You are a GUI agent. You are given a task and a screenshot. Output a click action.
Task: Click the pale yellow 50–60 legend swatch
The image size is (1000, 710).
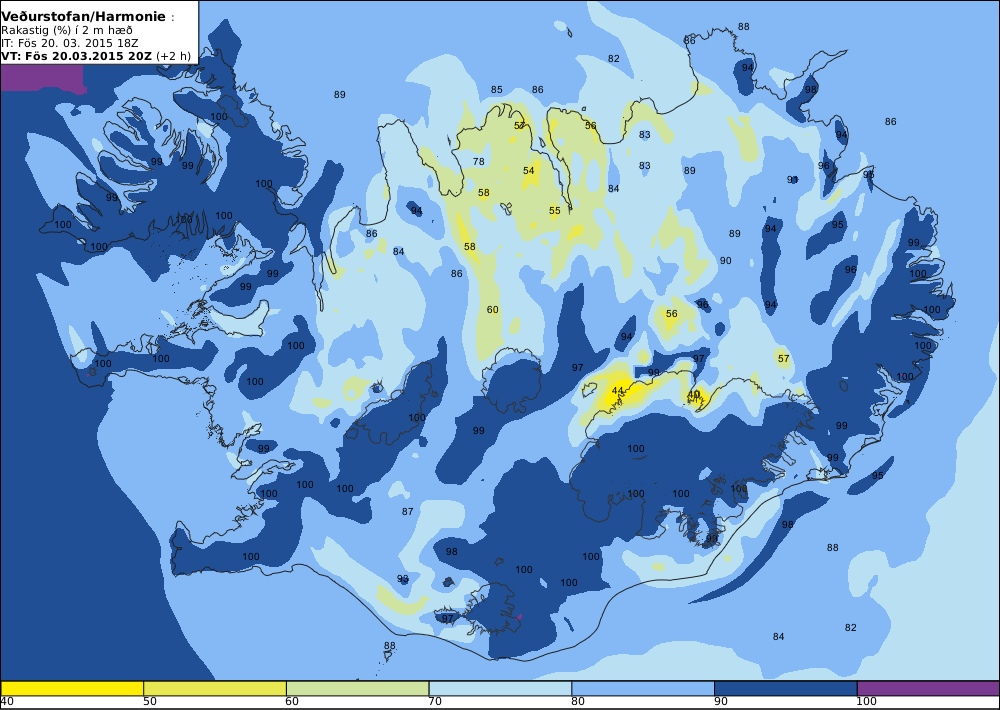215,688
